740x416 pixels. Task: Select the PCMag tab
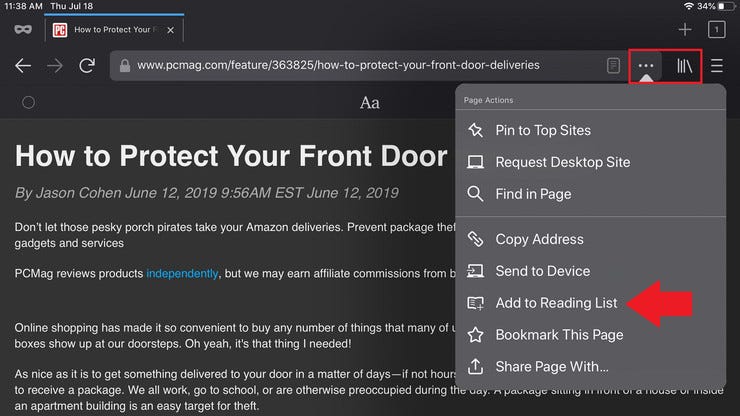(114, 30)
